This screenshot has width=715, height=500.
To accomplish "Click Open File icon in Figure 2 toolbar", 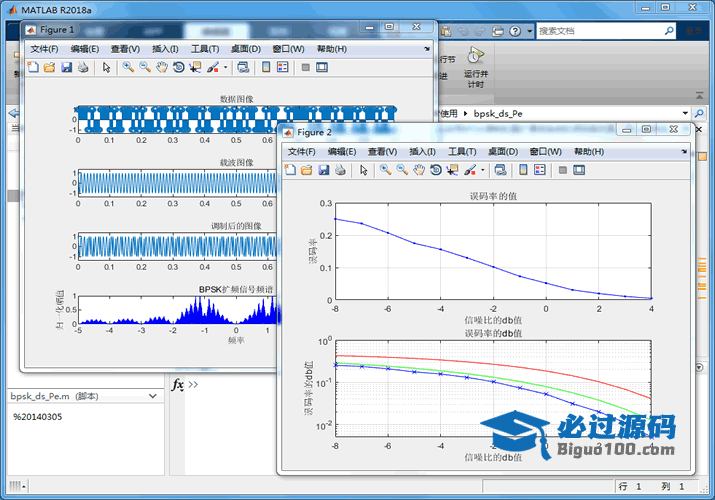I will [307, 170].
